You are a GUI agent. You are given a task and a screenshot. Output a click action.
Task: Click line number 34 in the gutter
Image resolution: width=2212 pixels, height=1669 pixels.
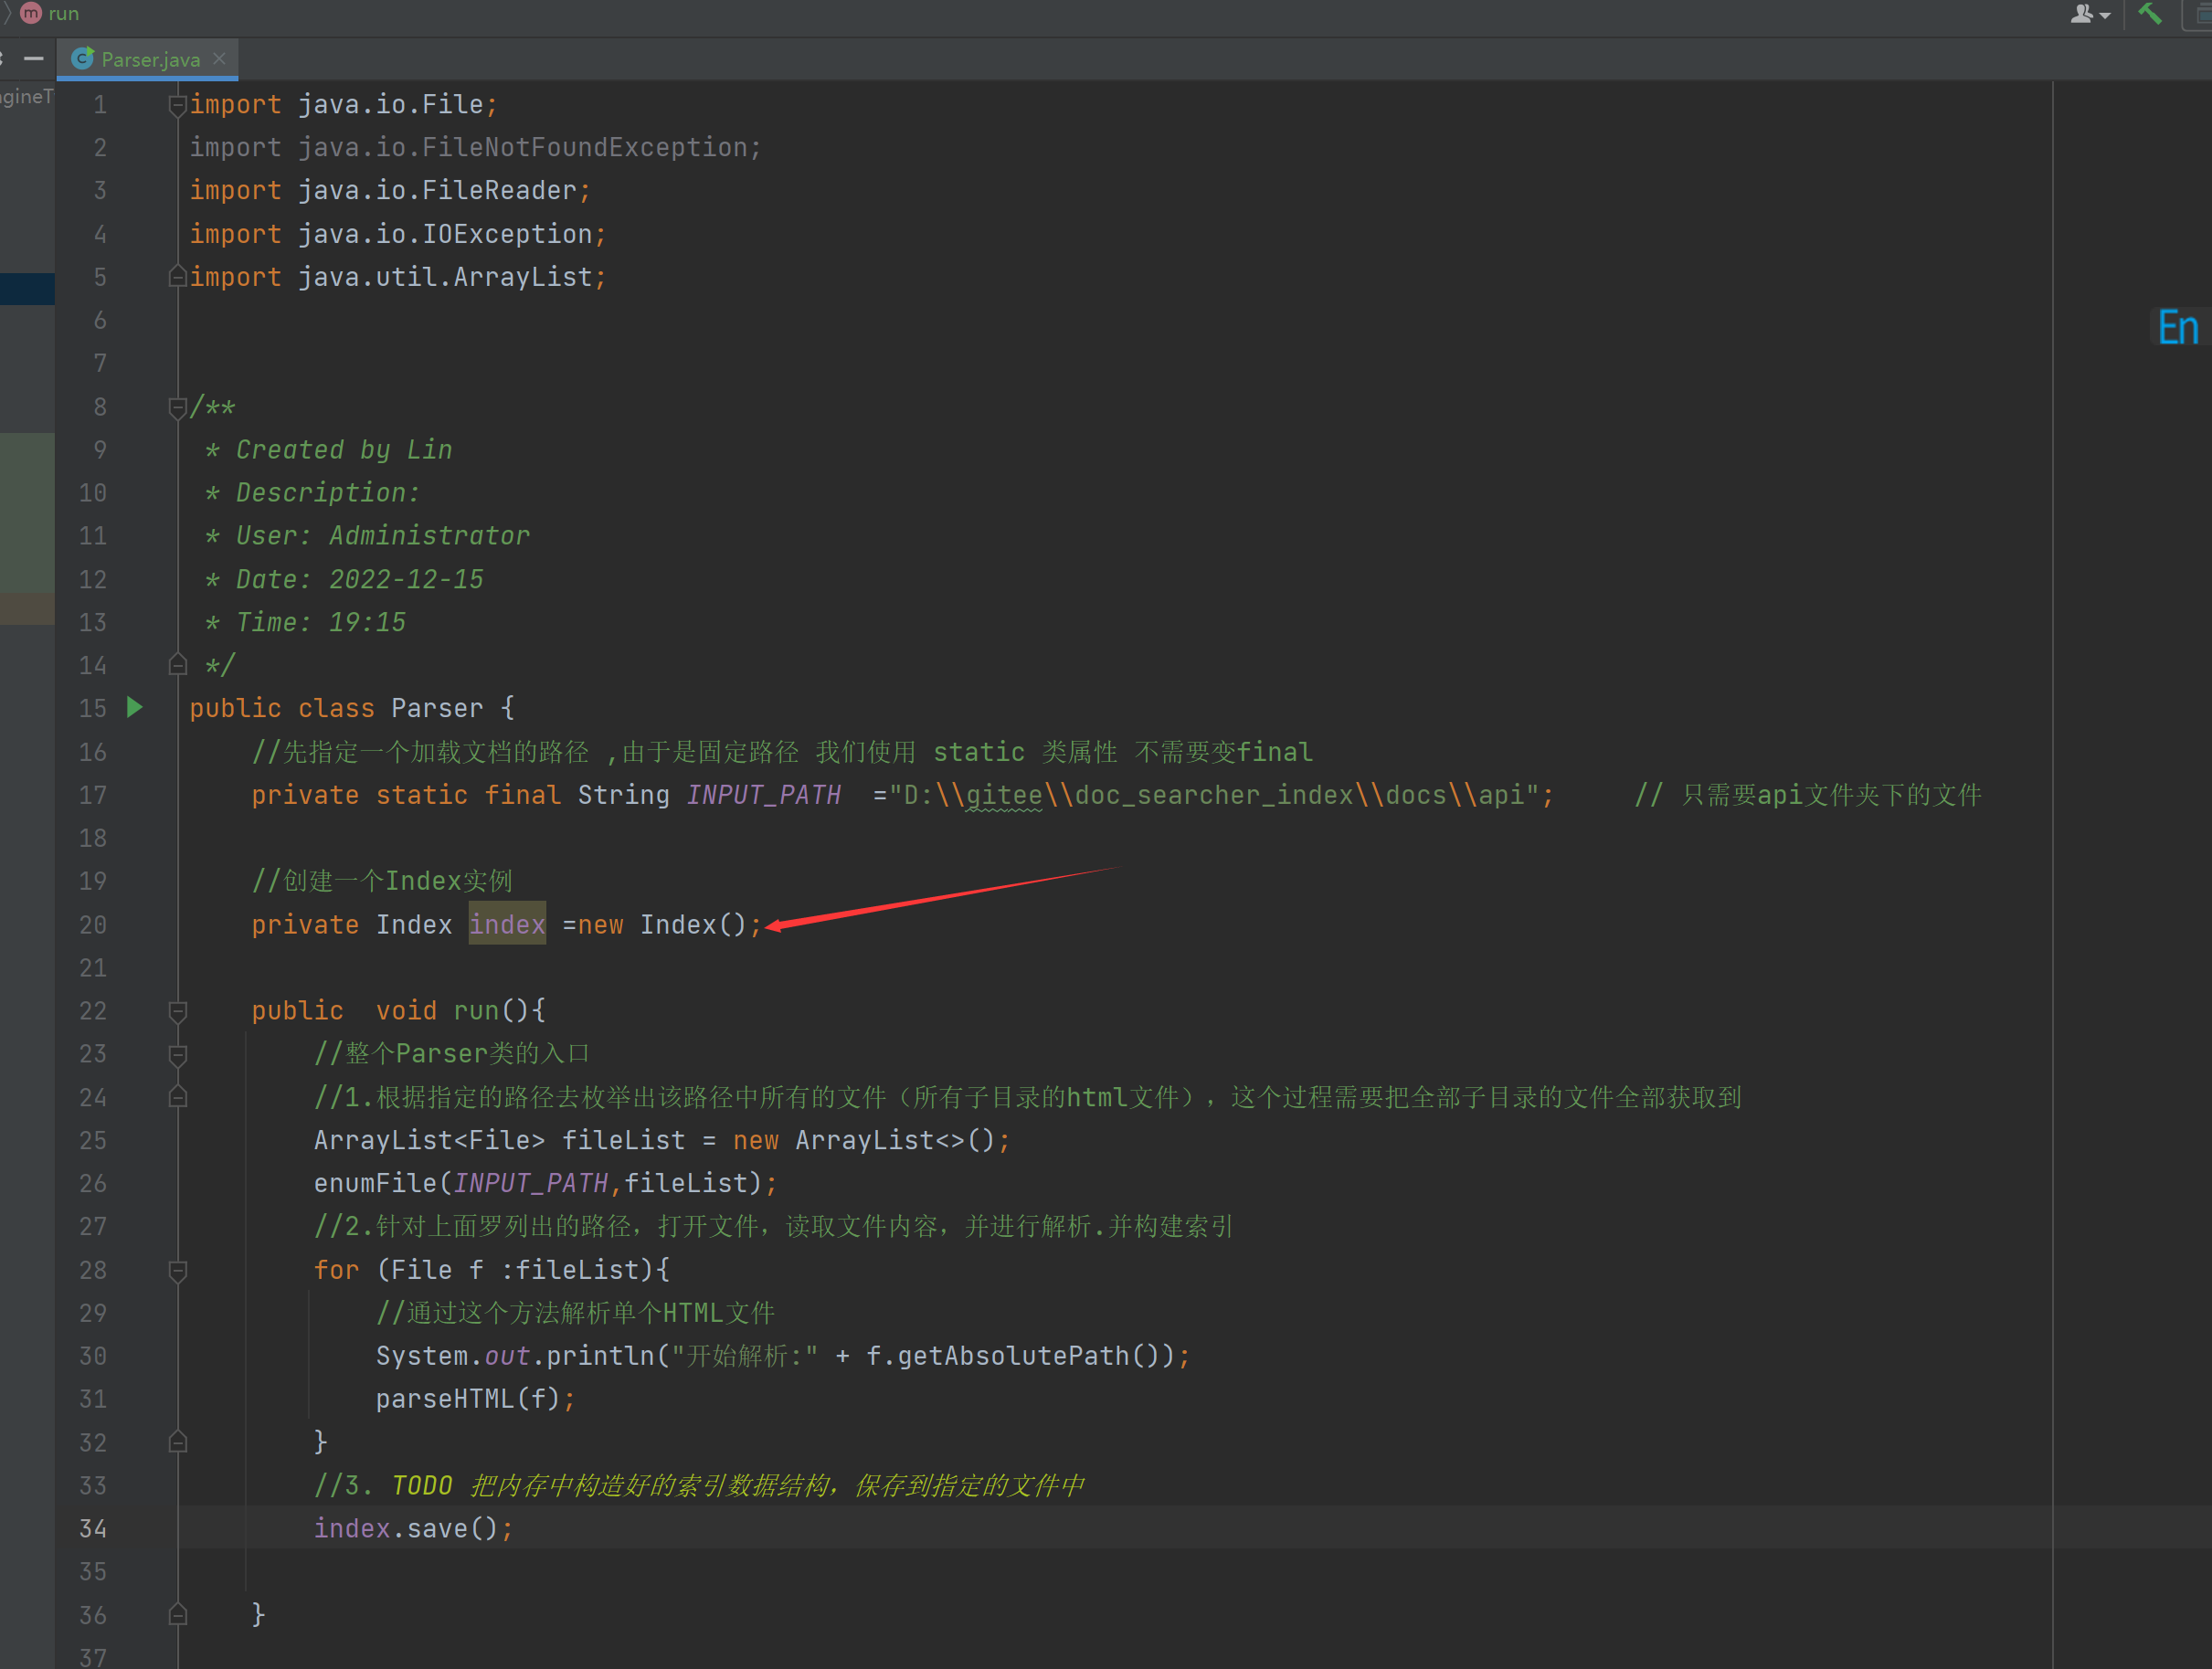[x=93, y=1528]
